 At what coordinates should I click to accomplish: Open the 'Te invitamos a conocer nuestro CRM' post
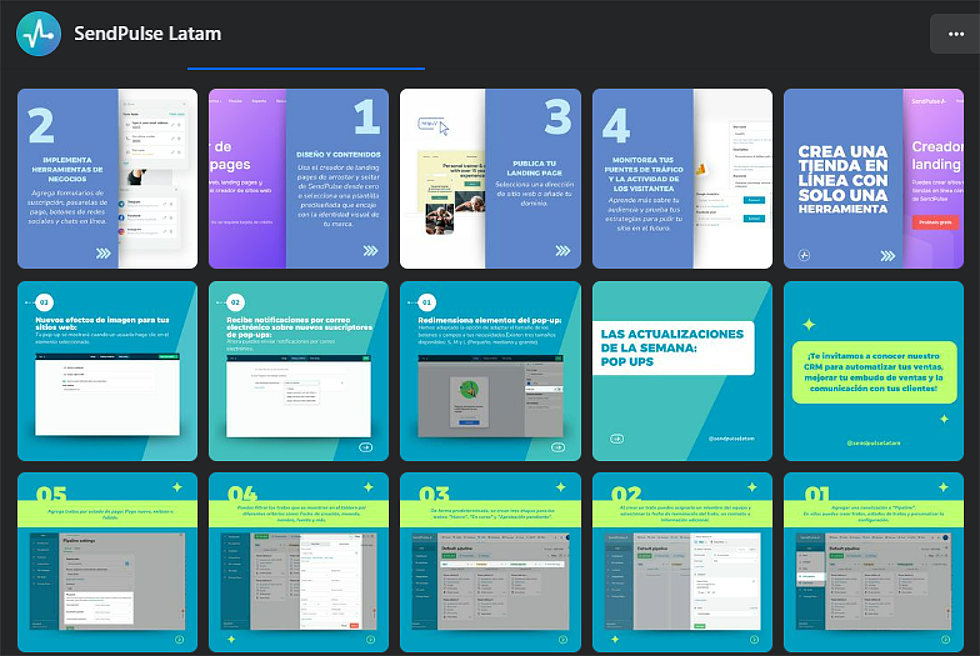point(874,371)
